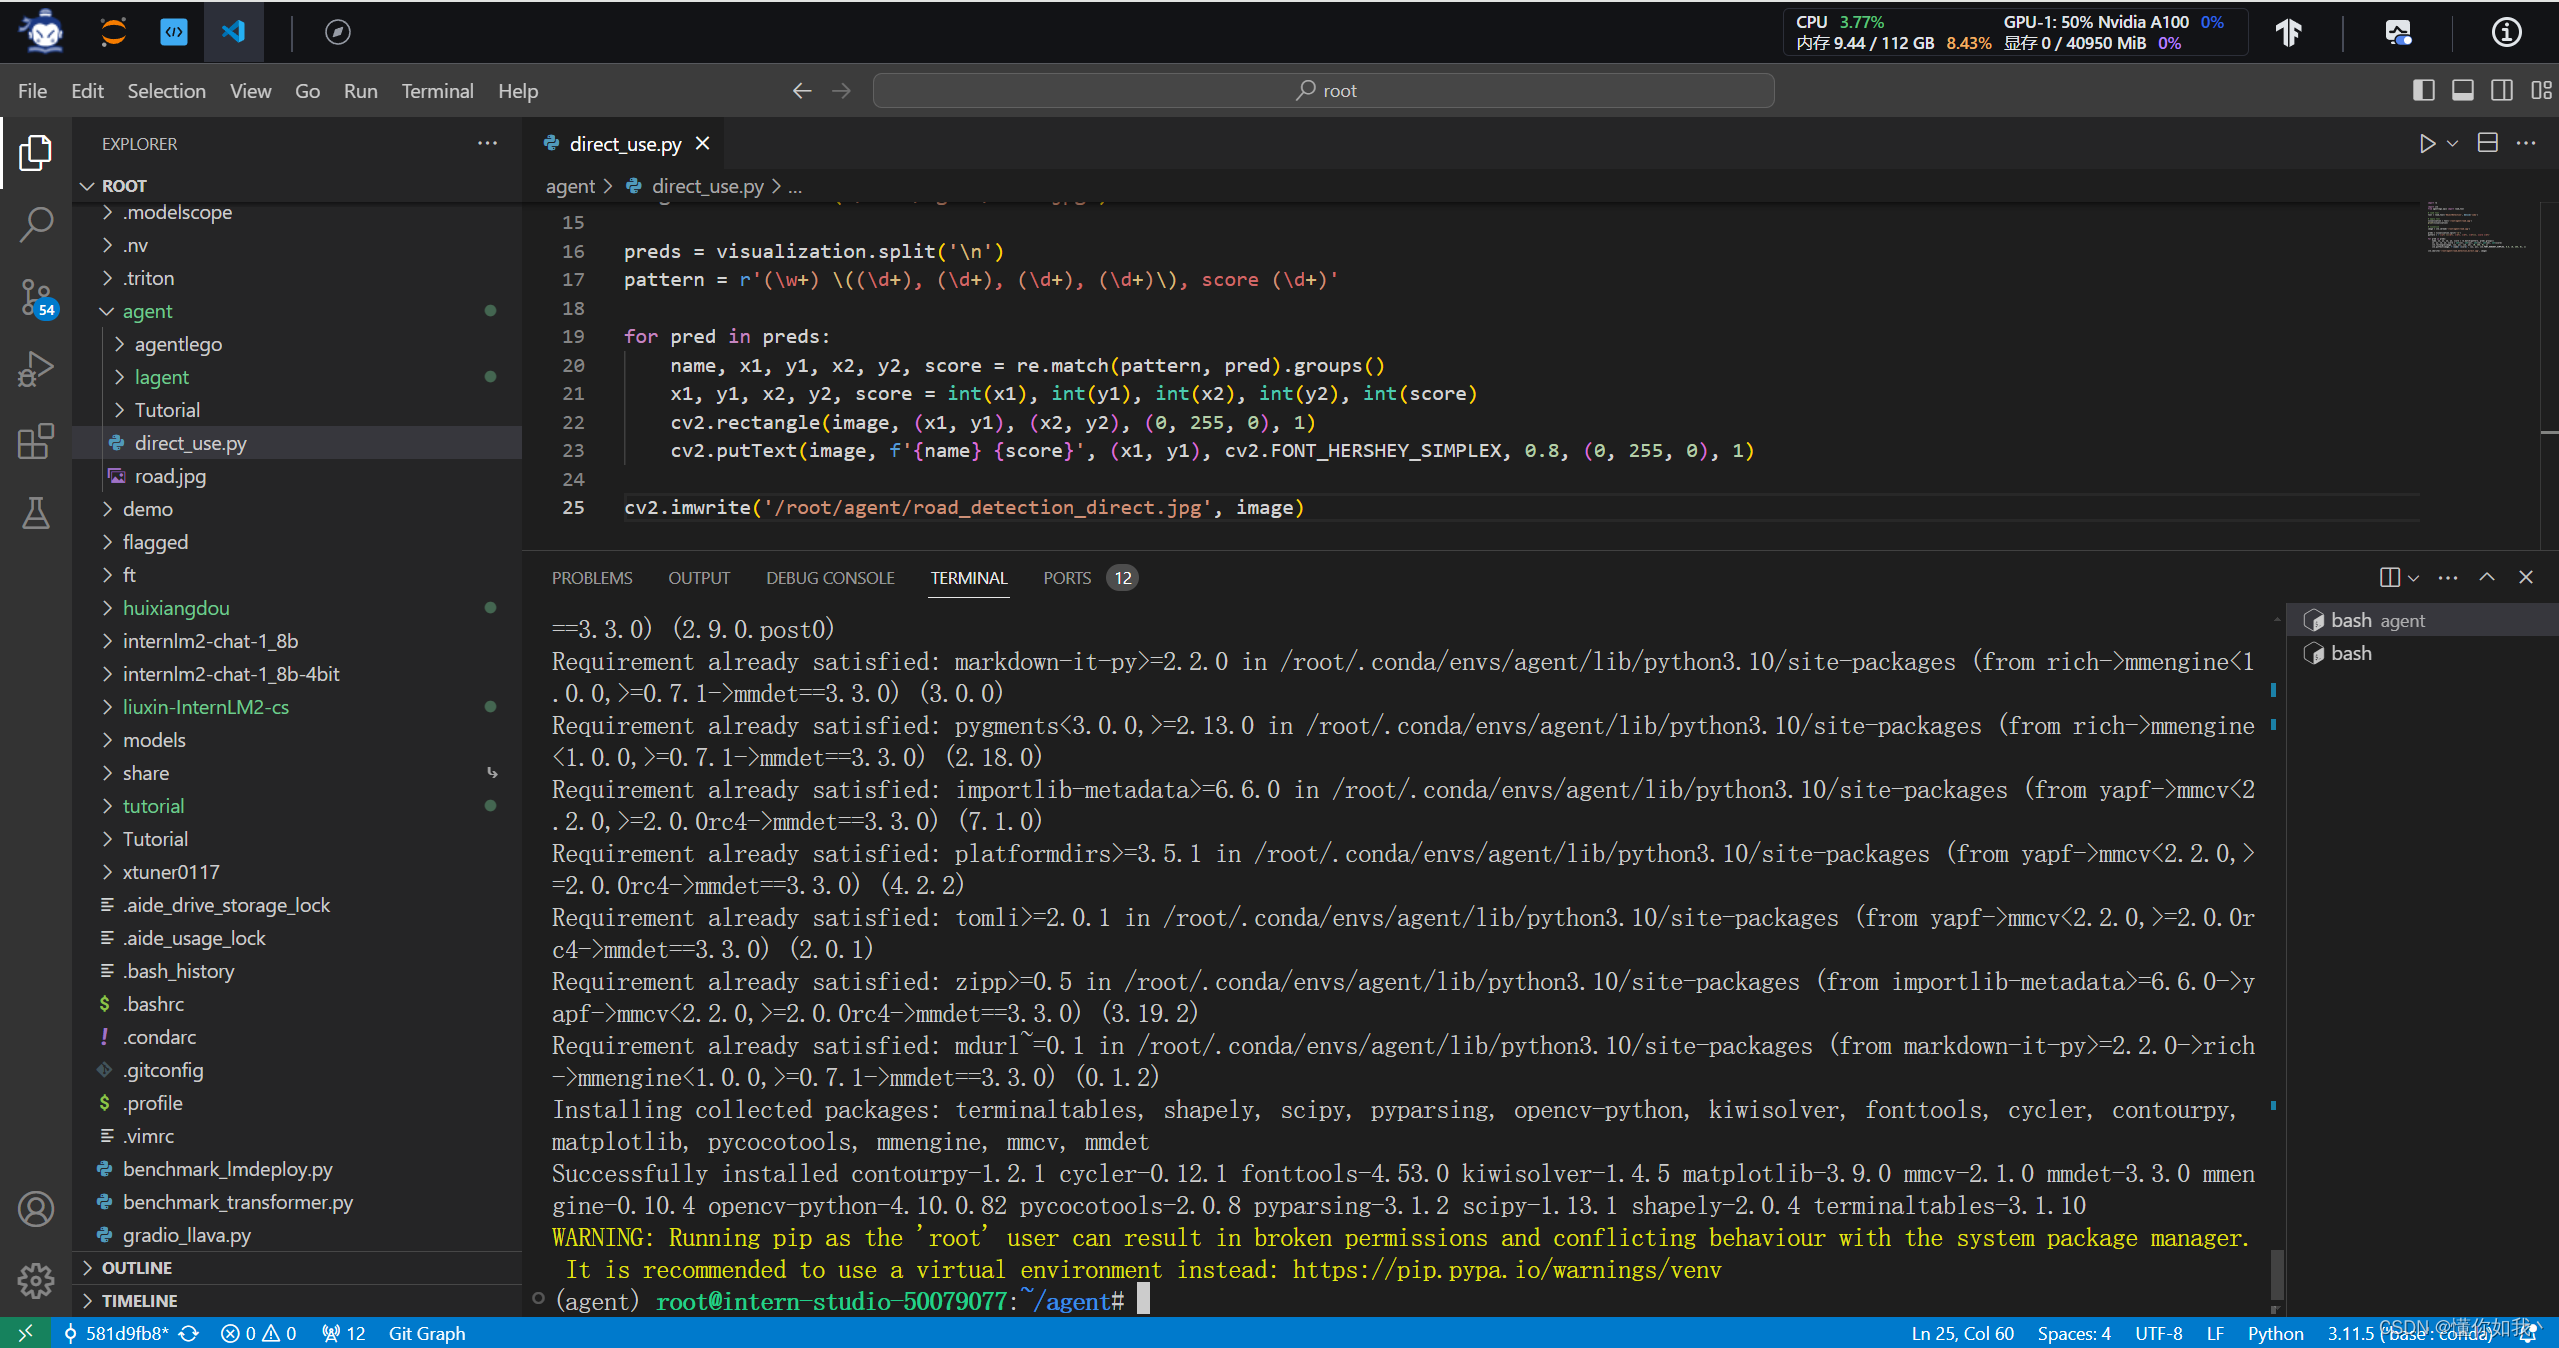Click the compass icon in top bar

point(338,32)
